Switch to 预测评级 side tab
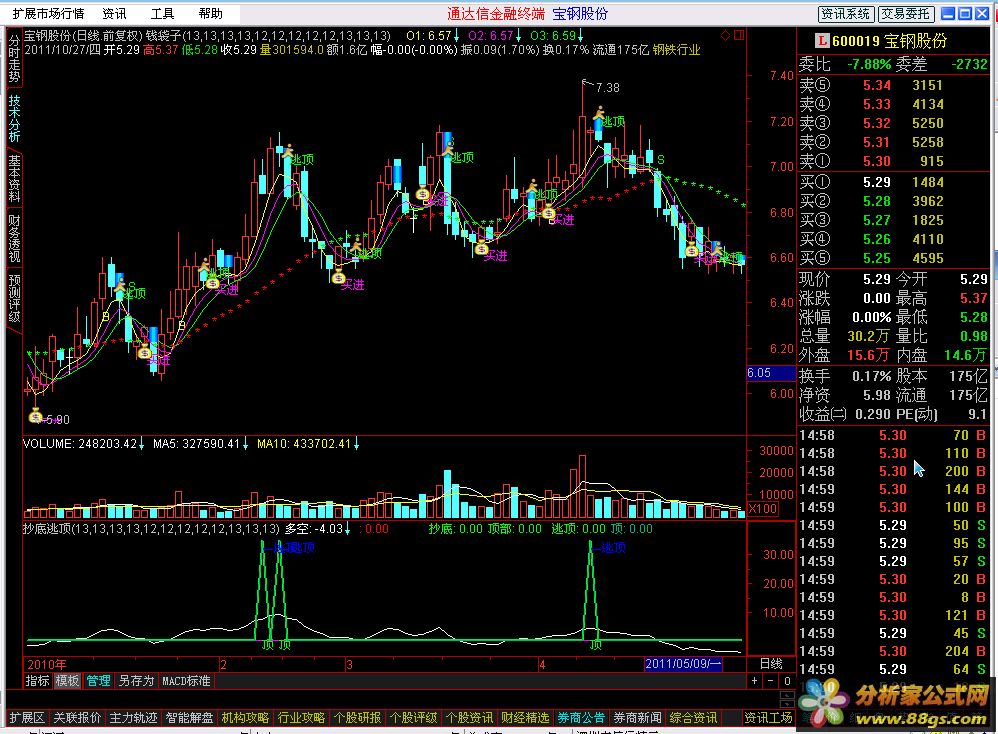This screenshot has width=998, height=734. tap(15, 299)
